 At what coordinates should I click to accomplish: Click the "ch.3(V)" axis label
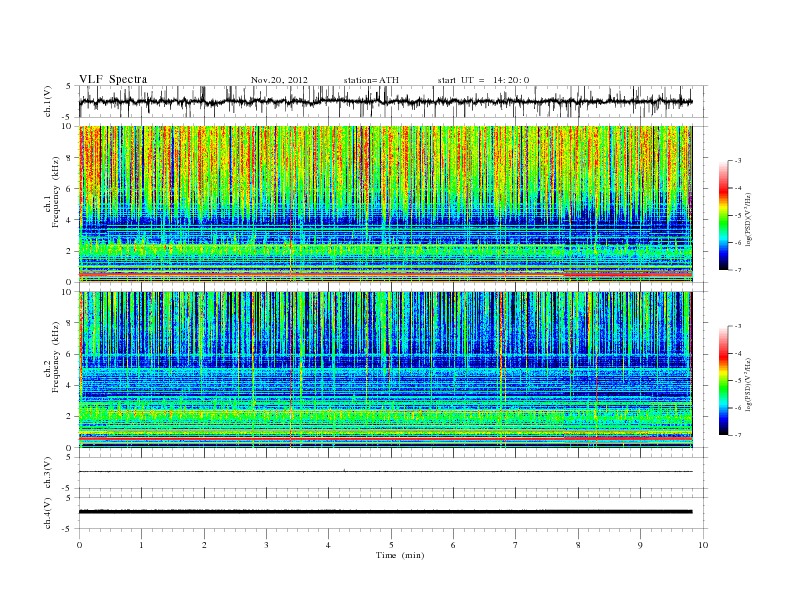tap(48, 472)
